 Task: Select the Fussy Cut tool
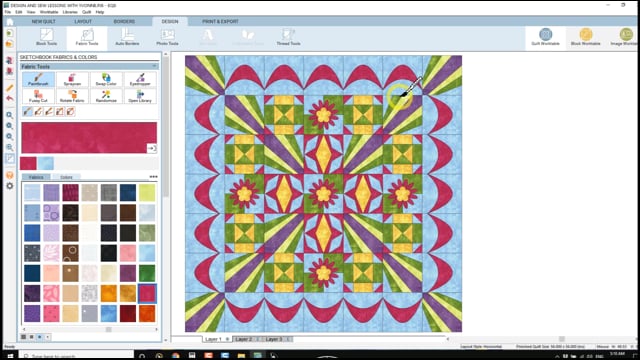pos(38,96)
